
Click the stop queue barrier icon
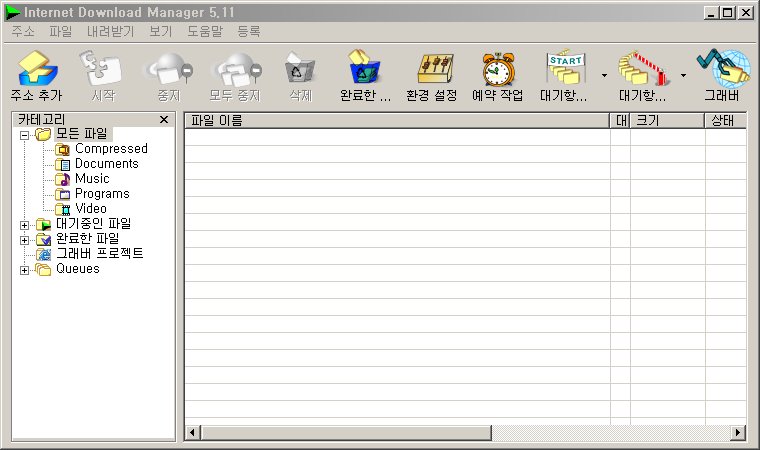tap(642, 68)
